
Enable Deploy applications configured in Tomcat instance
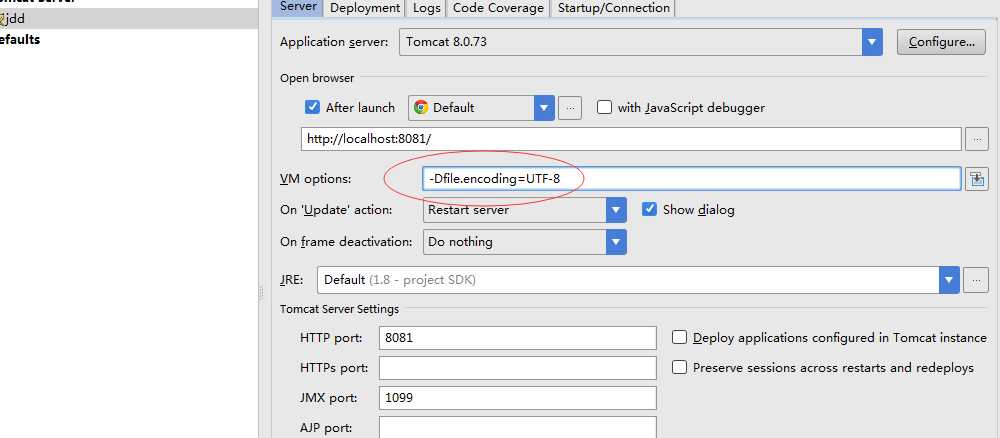point(679,337)
